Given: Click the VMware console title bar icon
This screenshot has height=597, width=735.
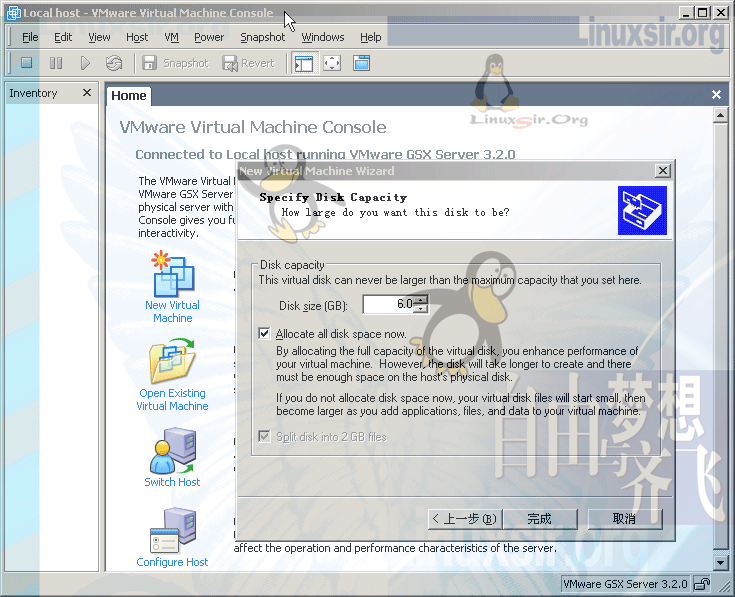Looking at the screenshot, I should tap(14, 13).
